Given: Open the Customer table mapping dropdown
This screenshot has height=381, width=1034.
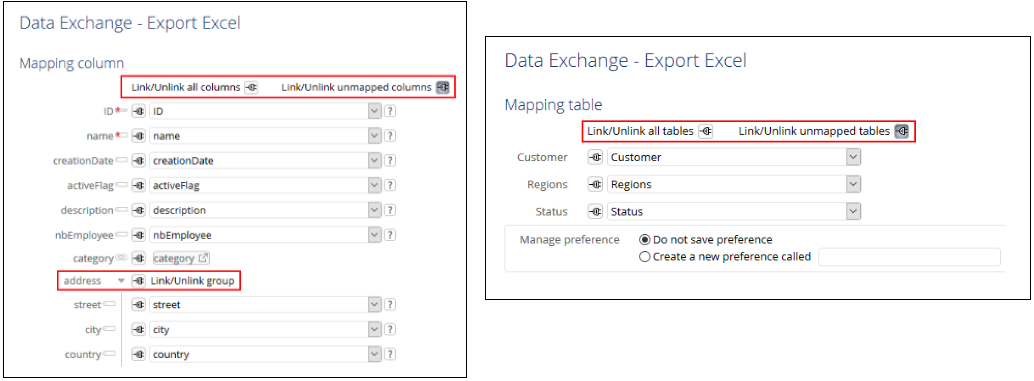Looking at the screenshot, I should click(853, 158).
